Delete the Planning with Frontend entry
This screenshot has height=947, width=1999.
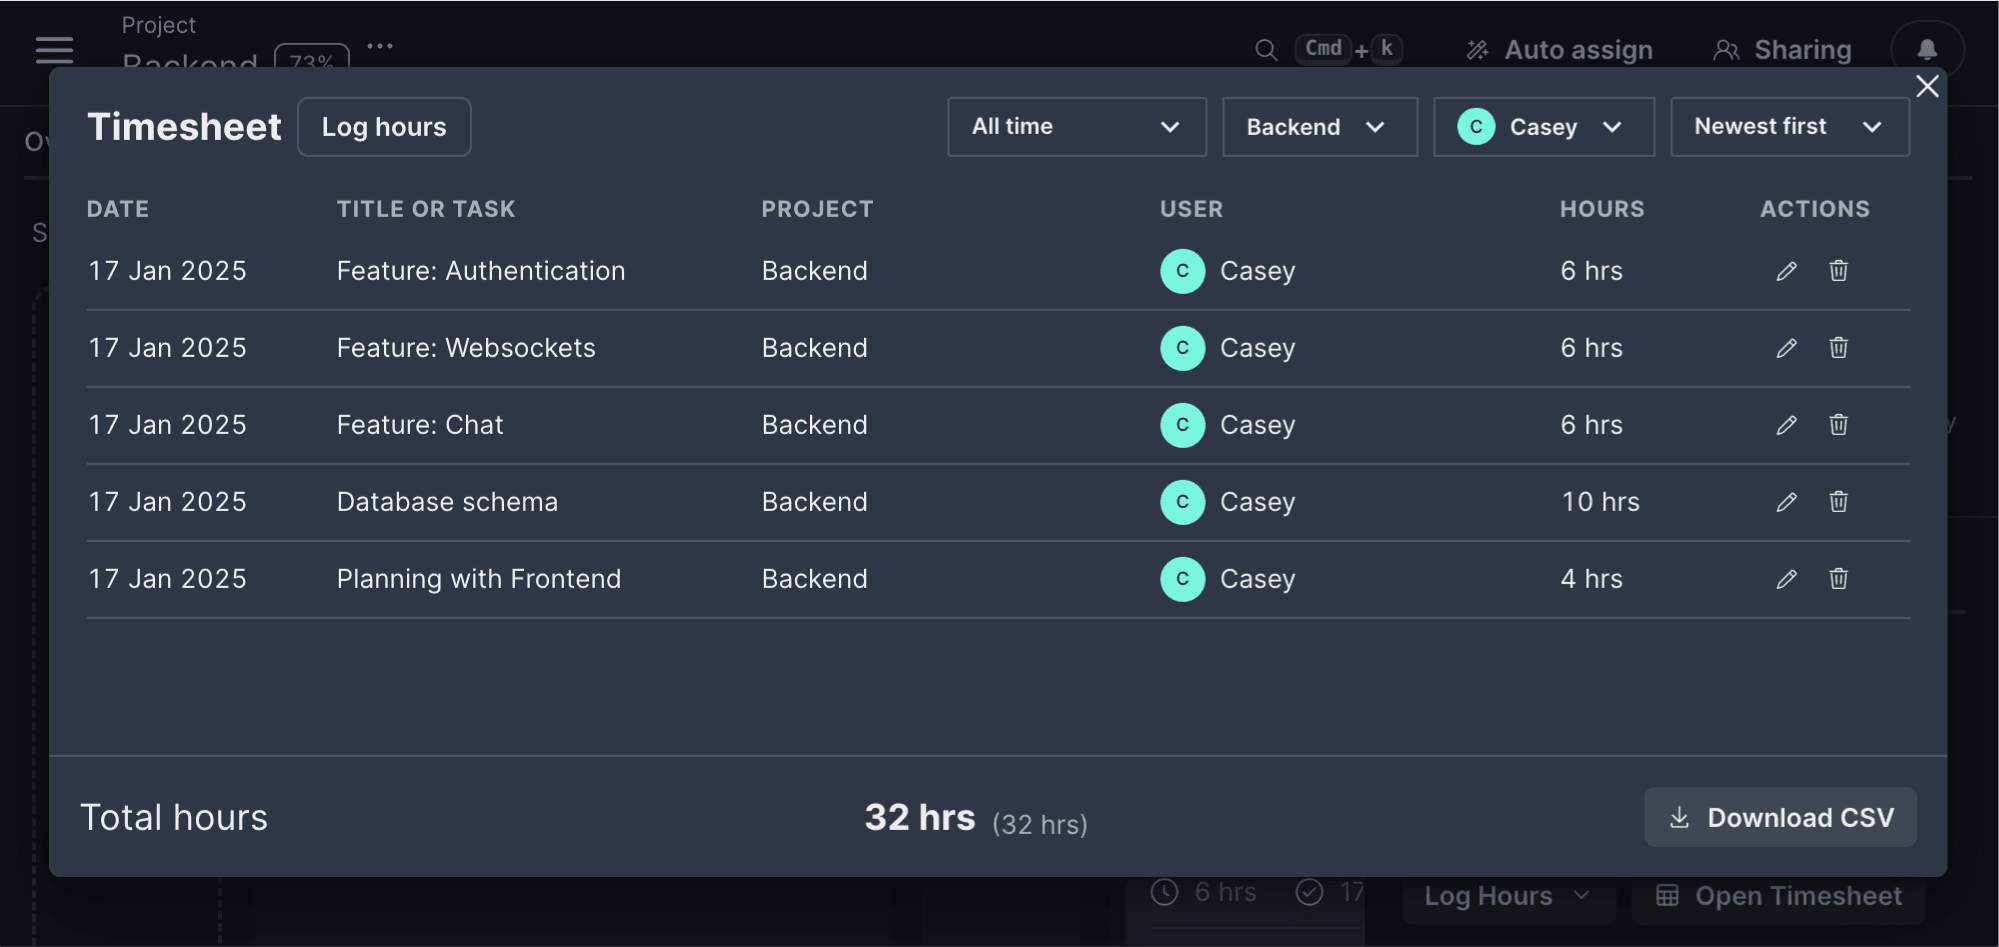[x=1838, y=579]
